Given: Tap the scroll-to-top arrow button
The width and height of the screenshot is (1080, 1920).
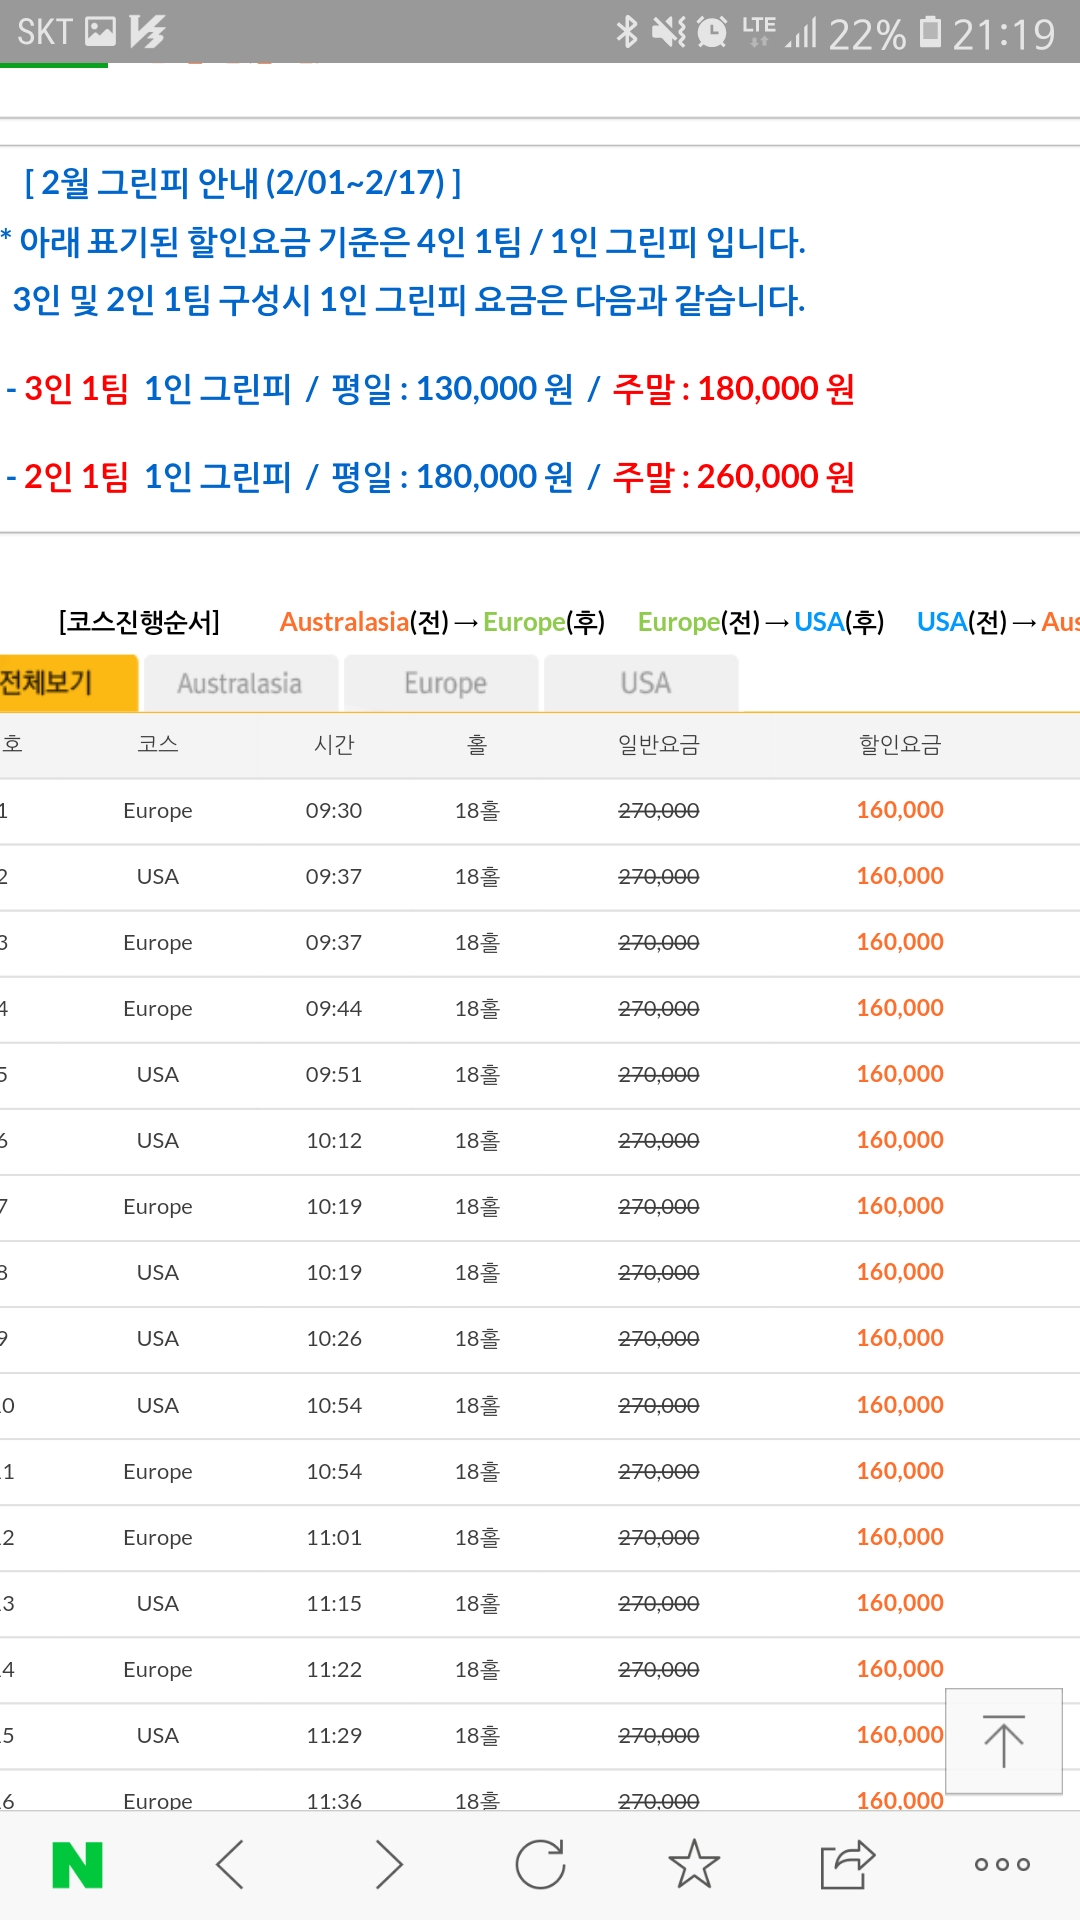Looking at the screenshot, I should [x=1003, y=1741].
